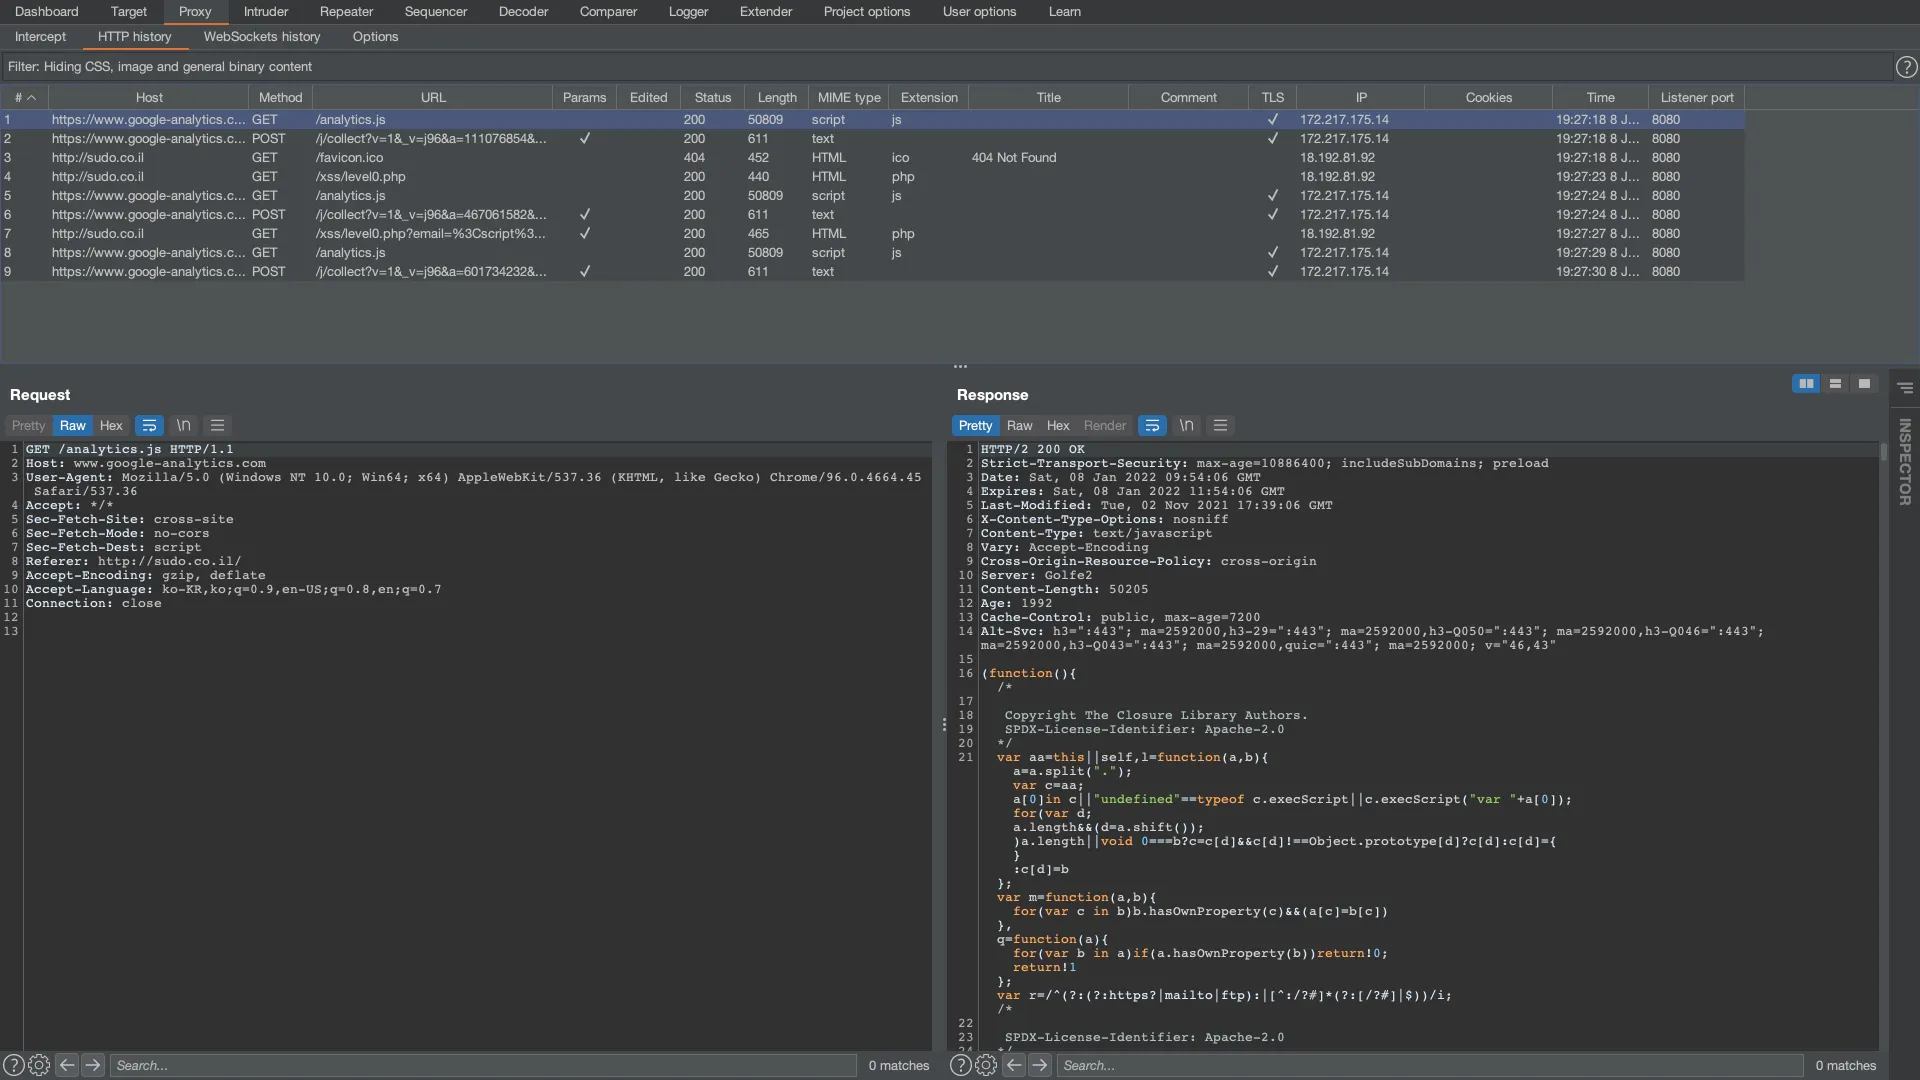Open the Request panel hamburger options menu

coord(217,426)
